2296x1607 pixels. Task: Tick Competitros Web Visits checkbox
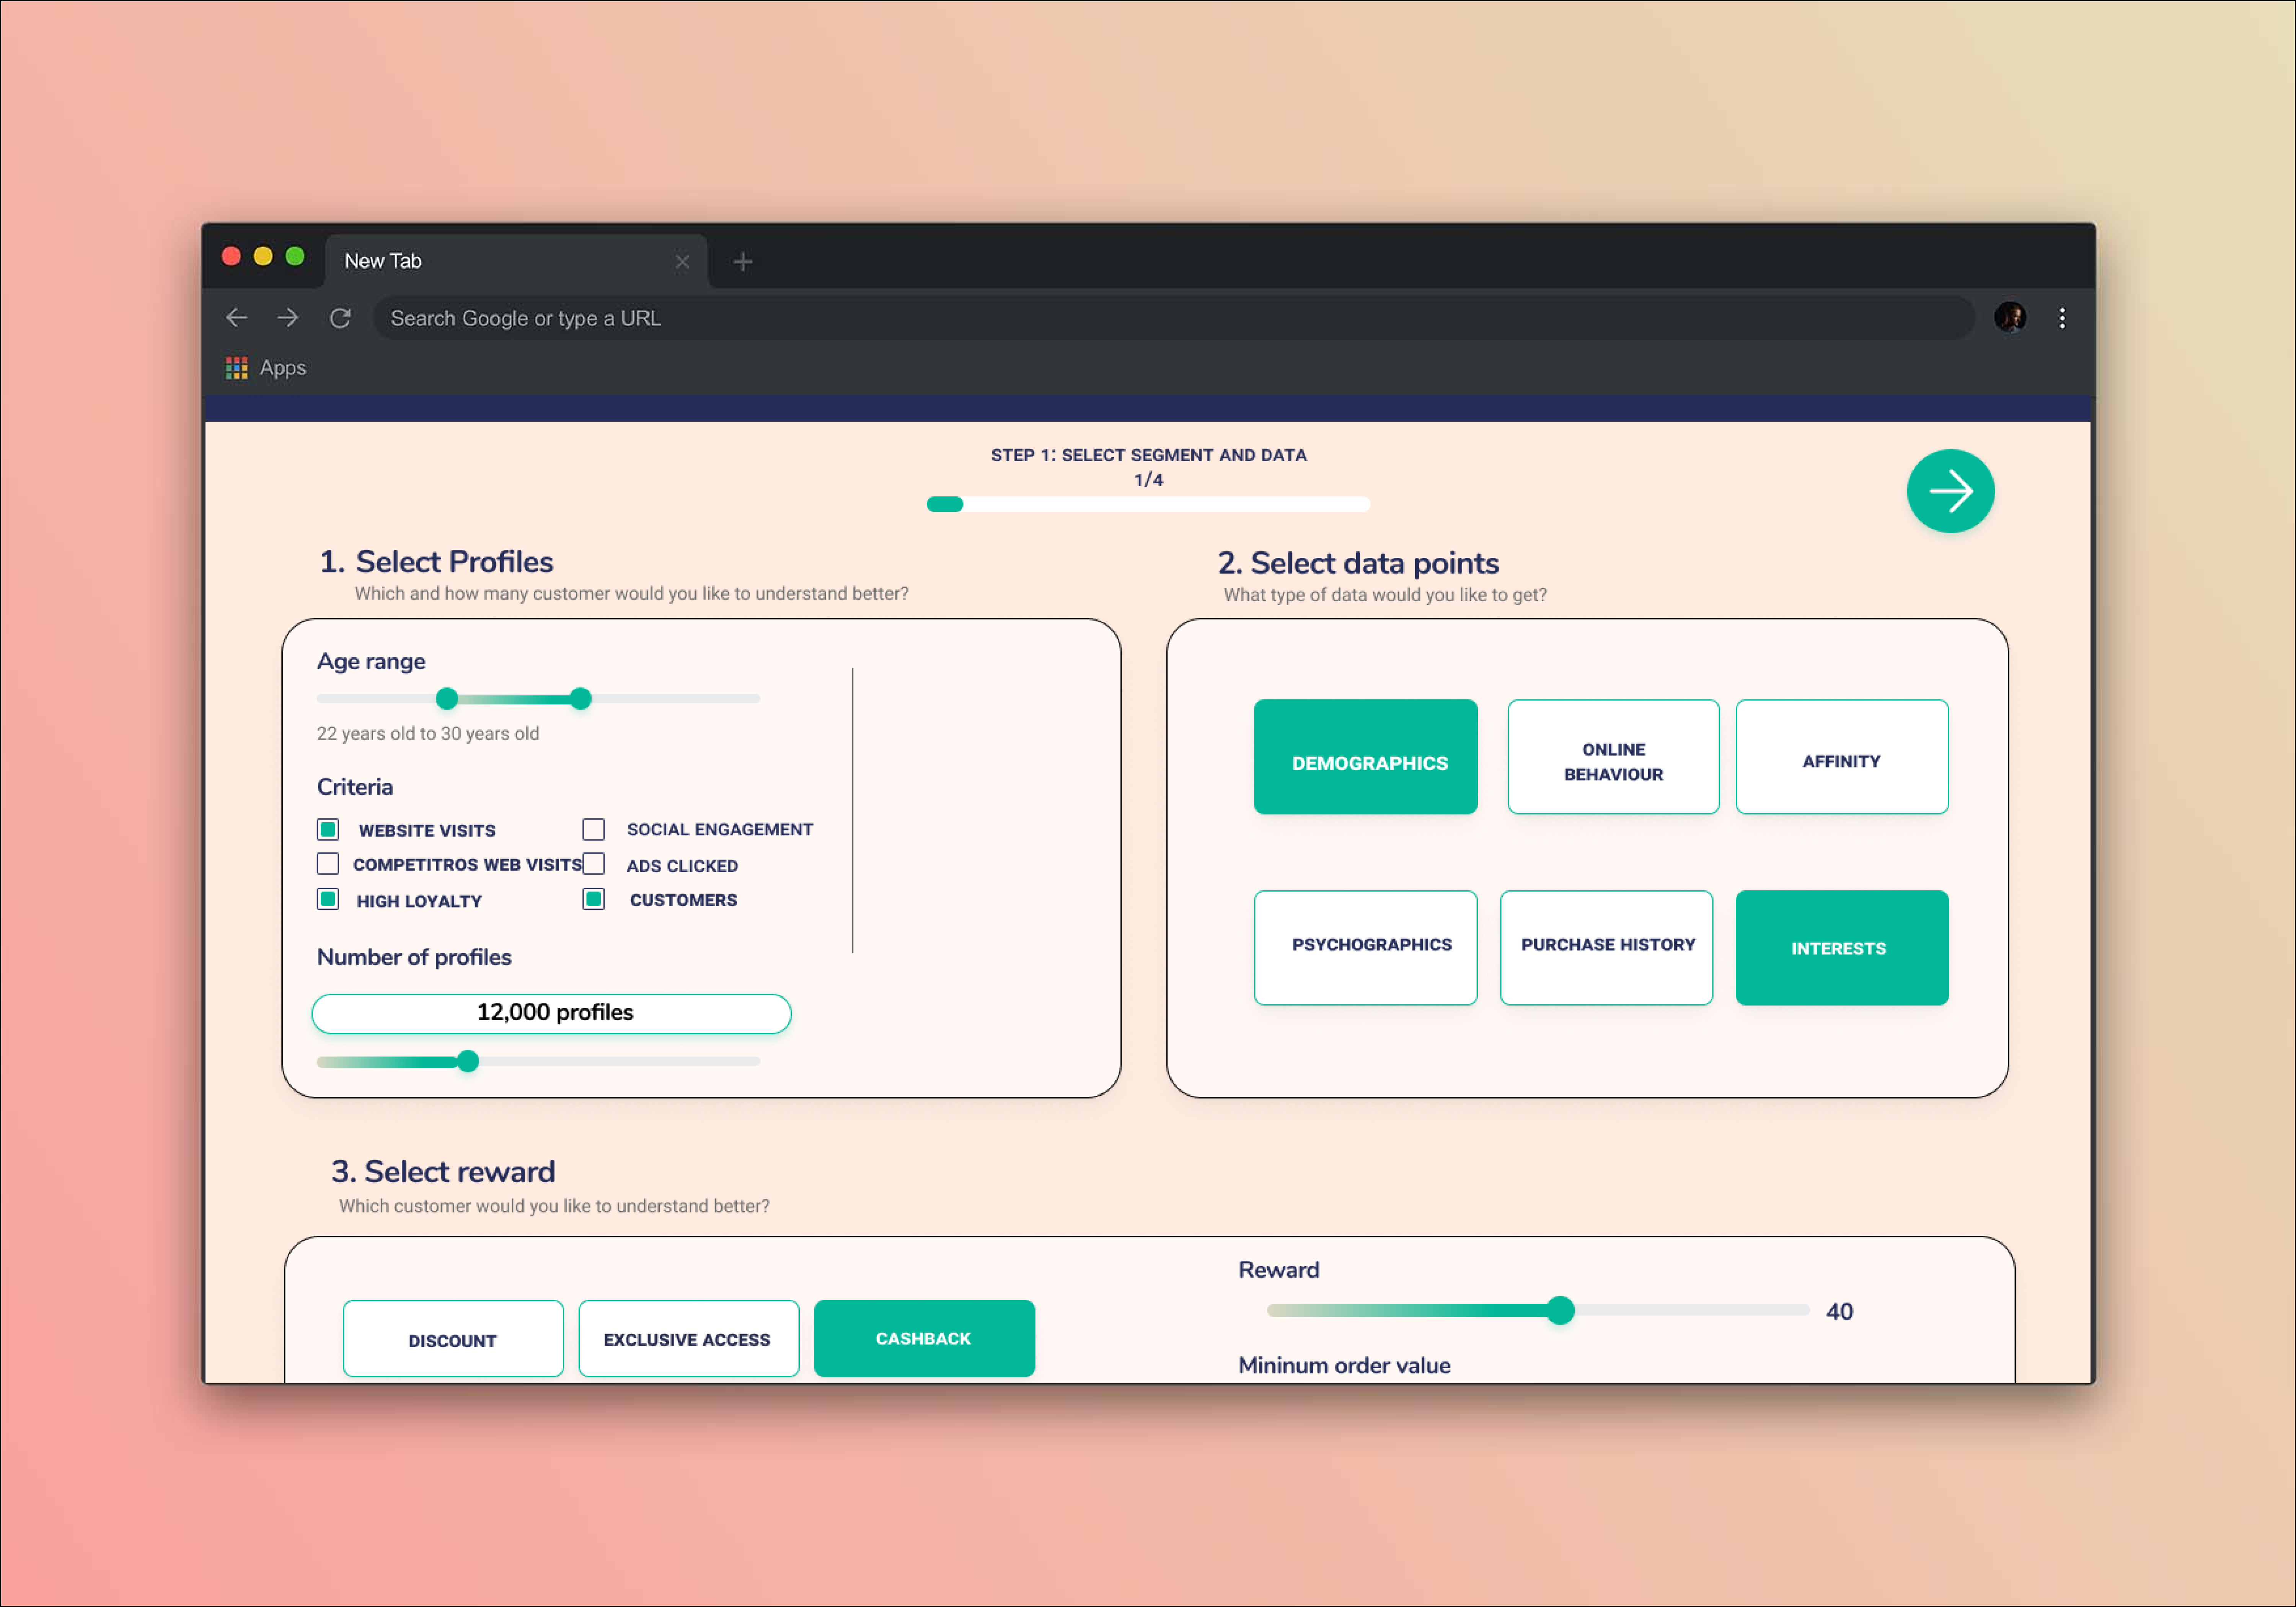tap(328, 864)
